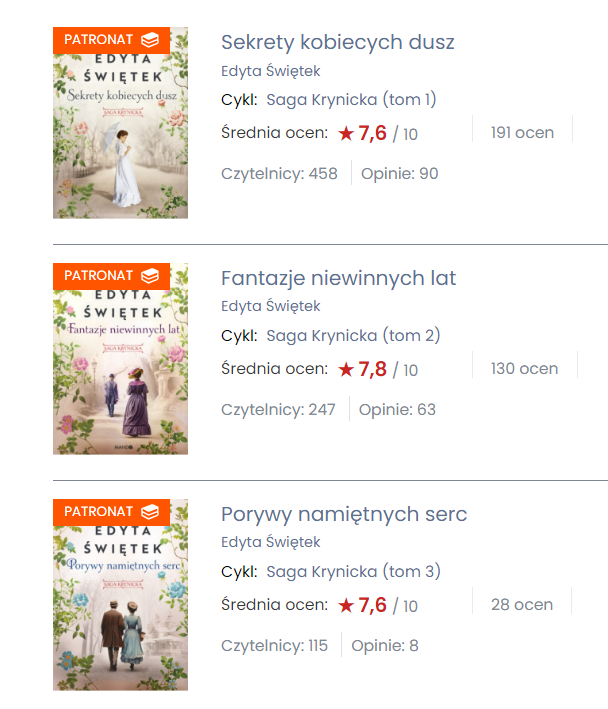
Task: Open Saga Krynicka (tom 3) series link
Action: point(353,571)
